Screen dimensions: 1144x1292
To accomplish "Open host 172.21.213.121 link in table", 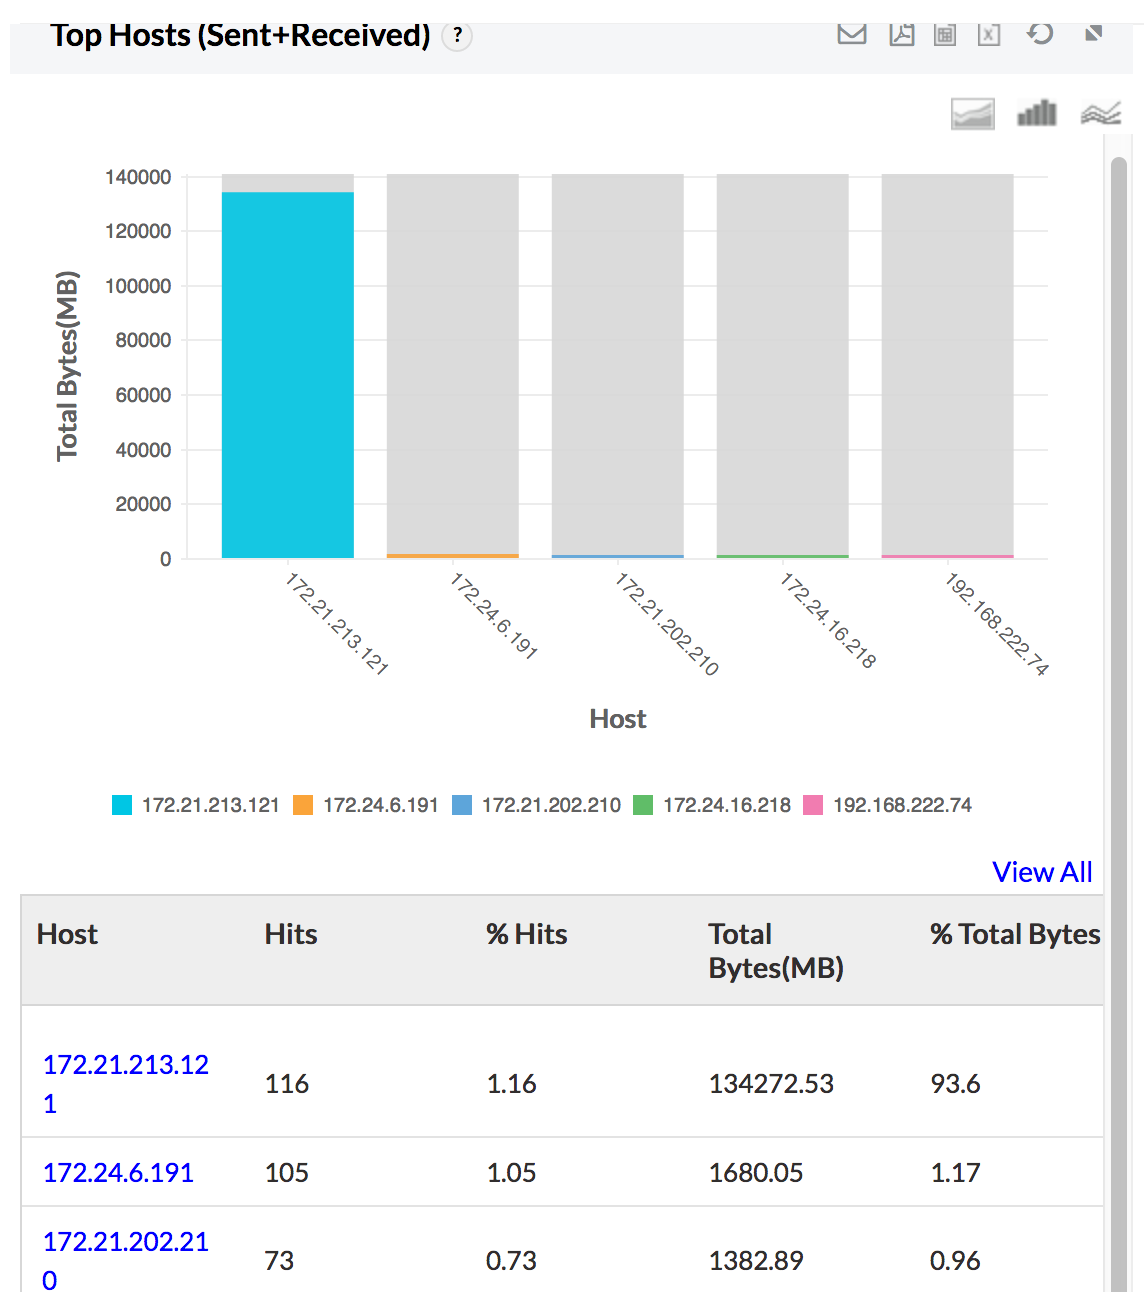I will click(x=125, y=1065).
